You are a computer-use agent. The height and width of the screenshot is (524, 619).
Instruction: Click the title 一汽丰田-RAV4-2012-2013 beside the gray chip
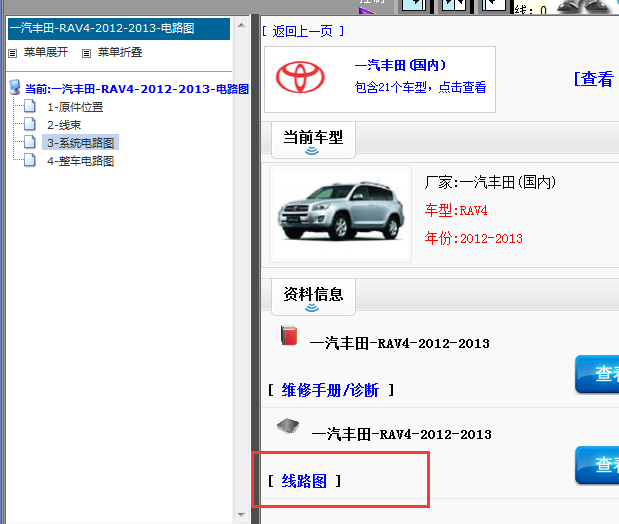coord(401,434)
